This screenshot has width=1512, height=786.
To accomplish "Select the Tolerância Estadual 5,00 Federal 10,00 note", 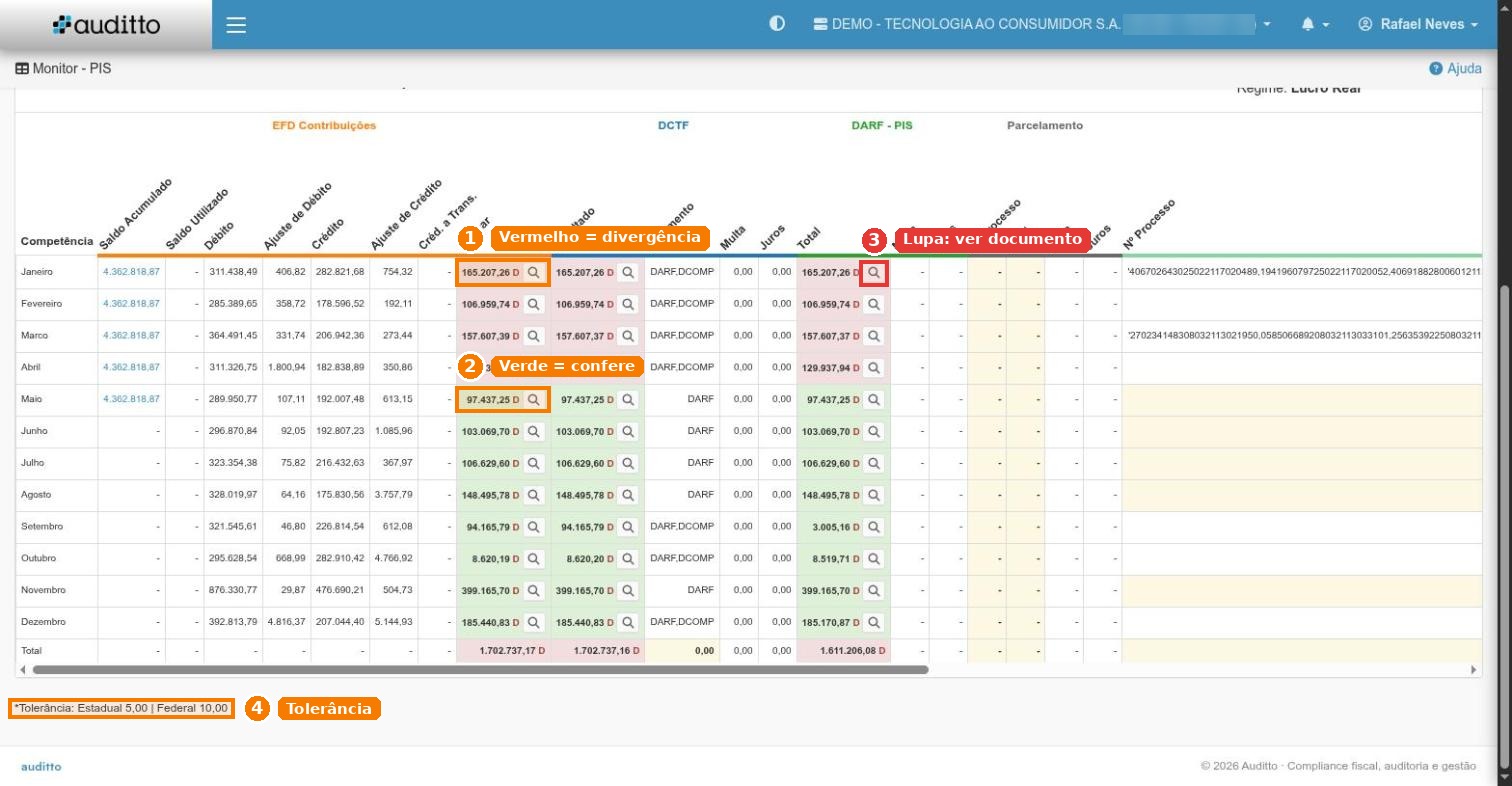I will pyautogui.click(x=122, y=708).
